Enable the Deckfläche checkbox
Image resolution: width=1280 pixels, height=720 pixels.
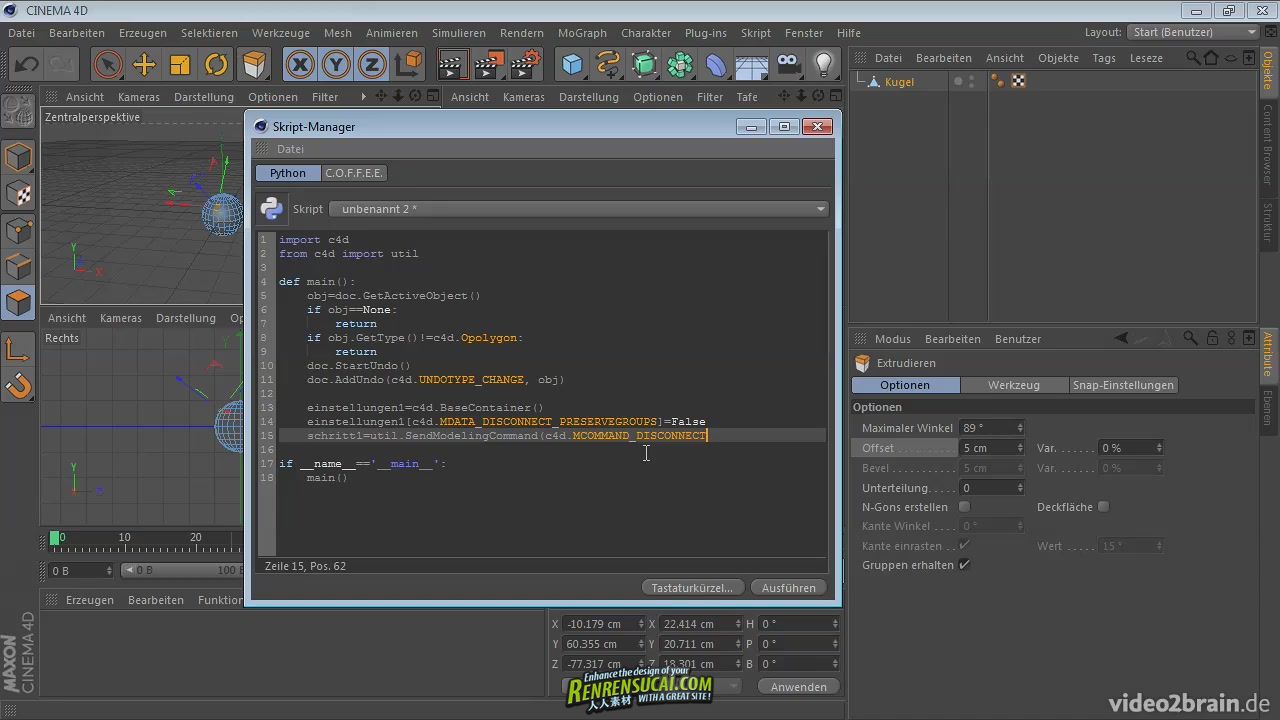[x=1103, y=507]
